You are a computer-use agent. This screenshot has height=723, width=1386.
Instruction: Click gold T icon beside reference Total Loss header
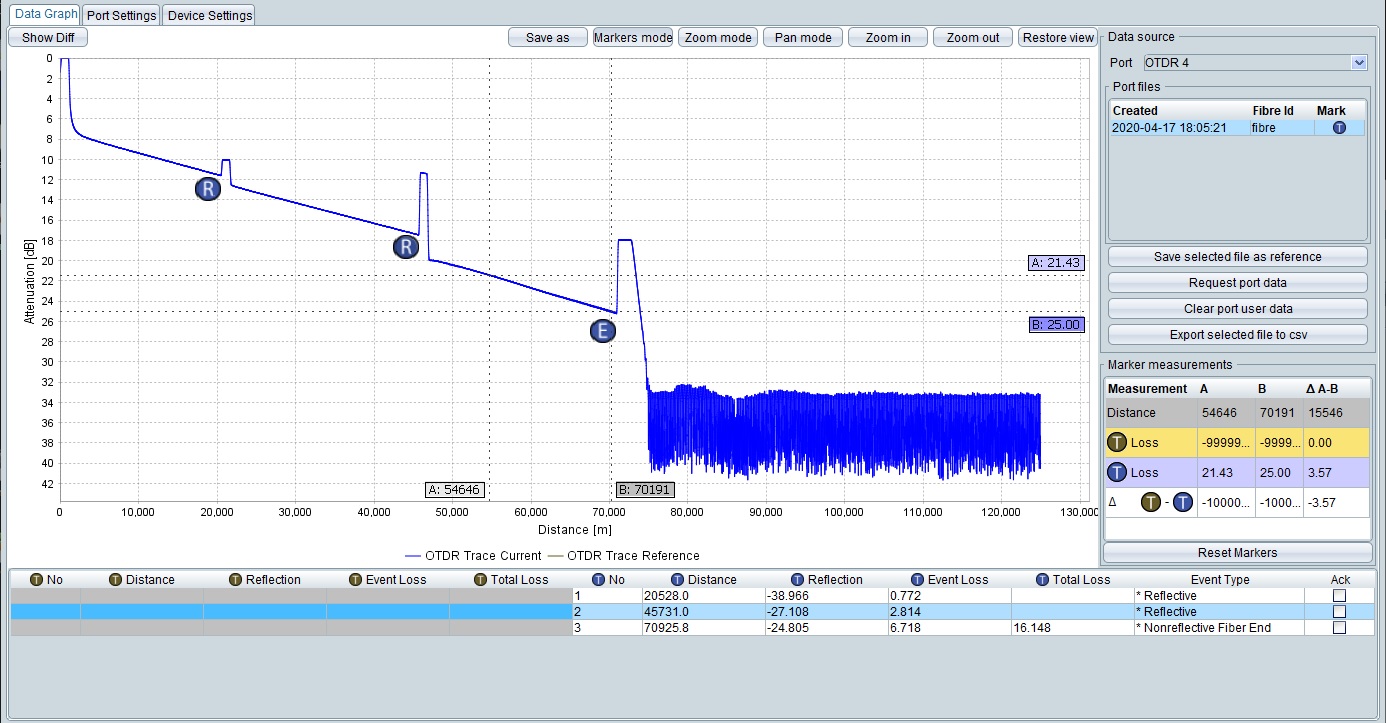(479, 579)
